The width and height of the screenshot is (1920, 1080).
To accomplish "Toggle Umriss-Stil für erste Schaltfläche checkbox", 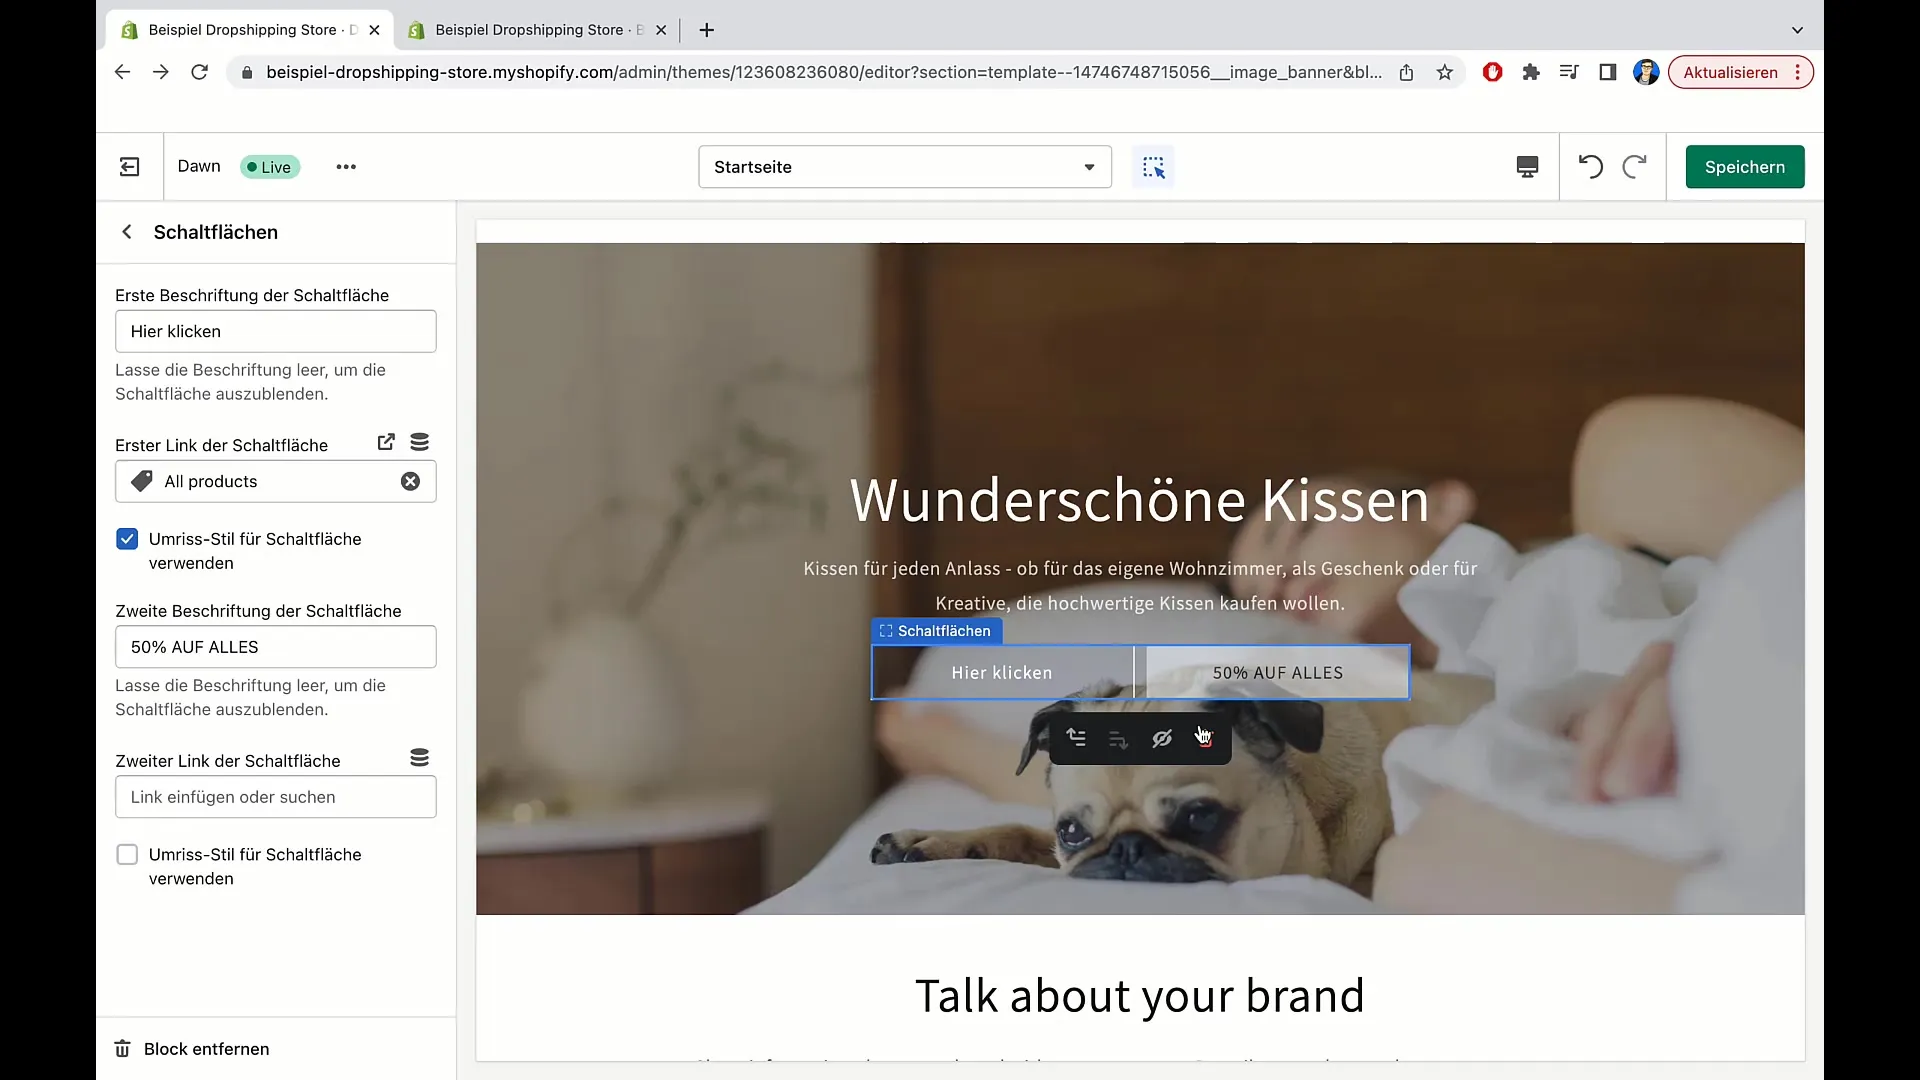I will point(128,538).
